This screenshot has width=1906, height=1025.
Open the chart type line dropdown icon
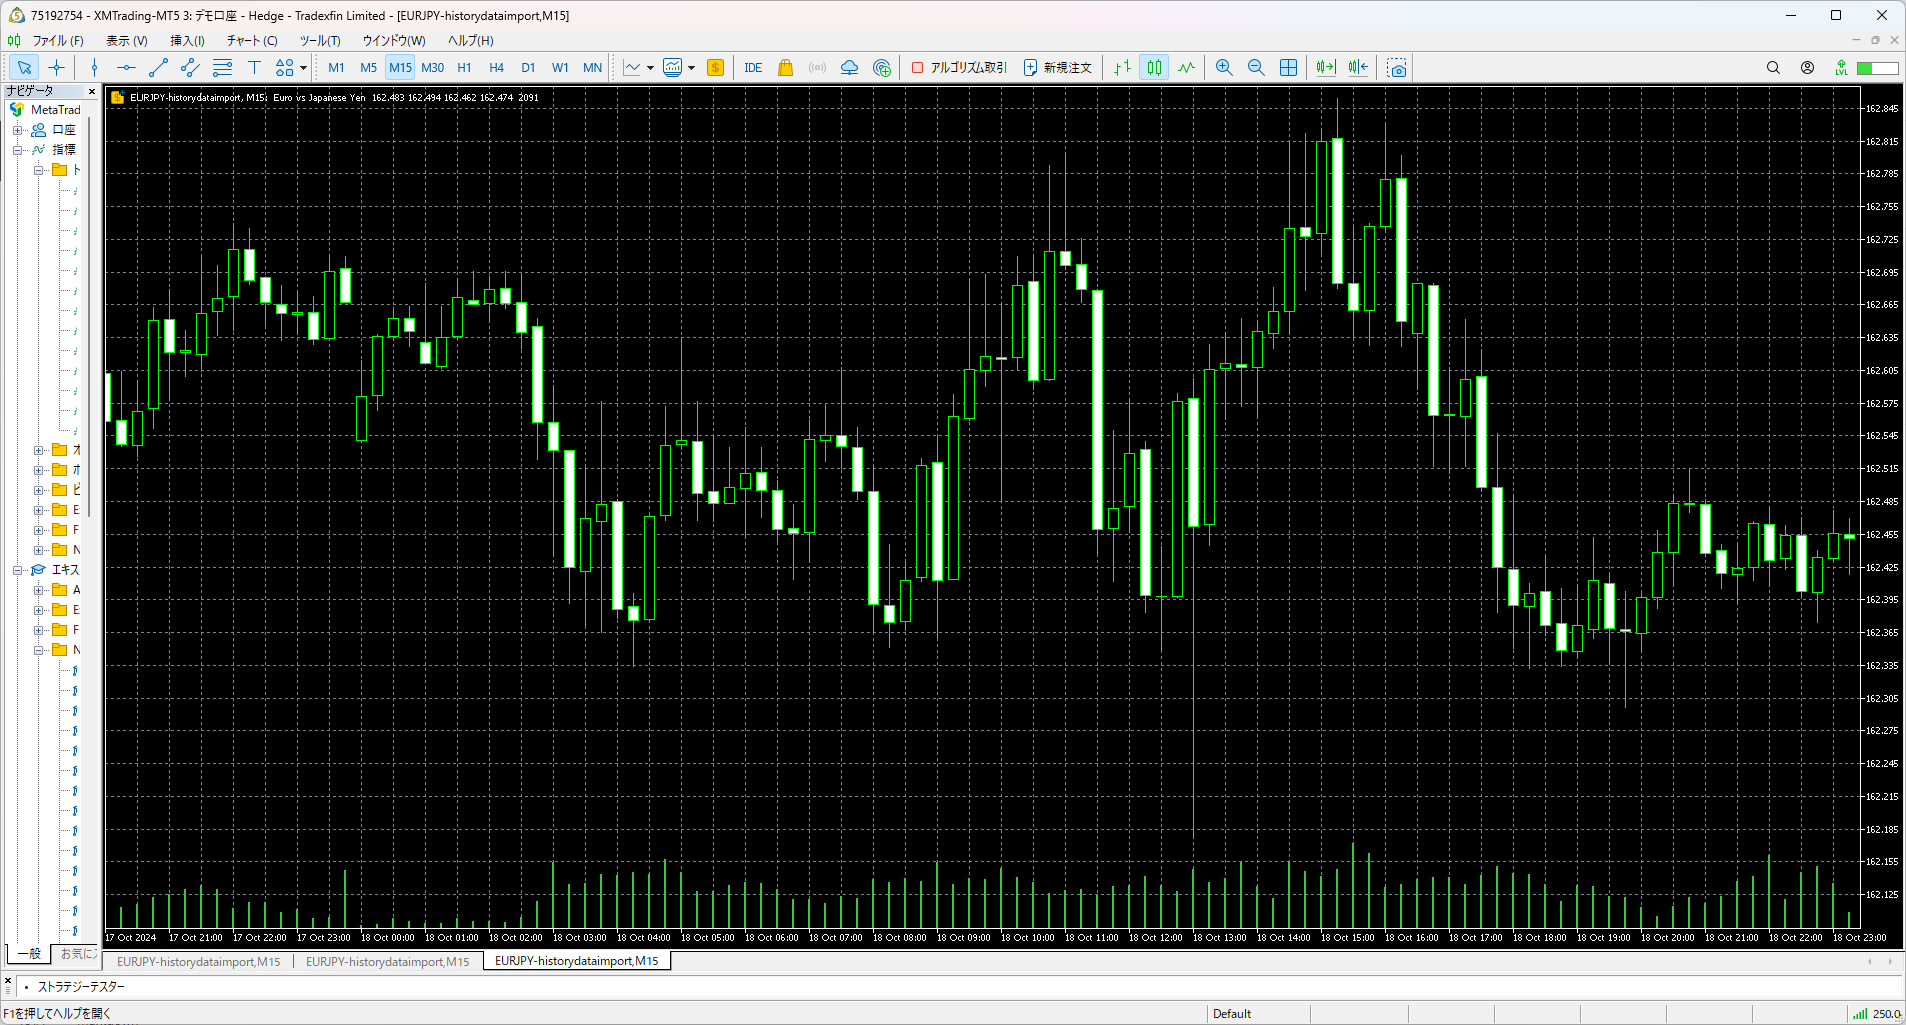click(x=632, y=67)
